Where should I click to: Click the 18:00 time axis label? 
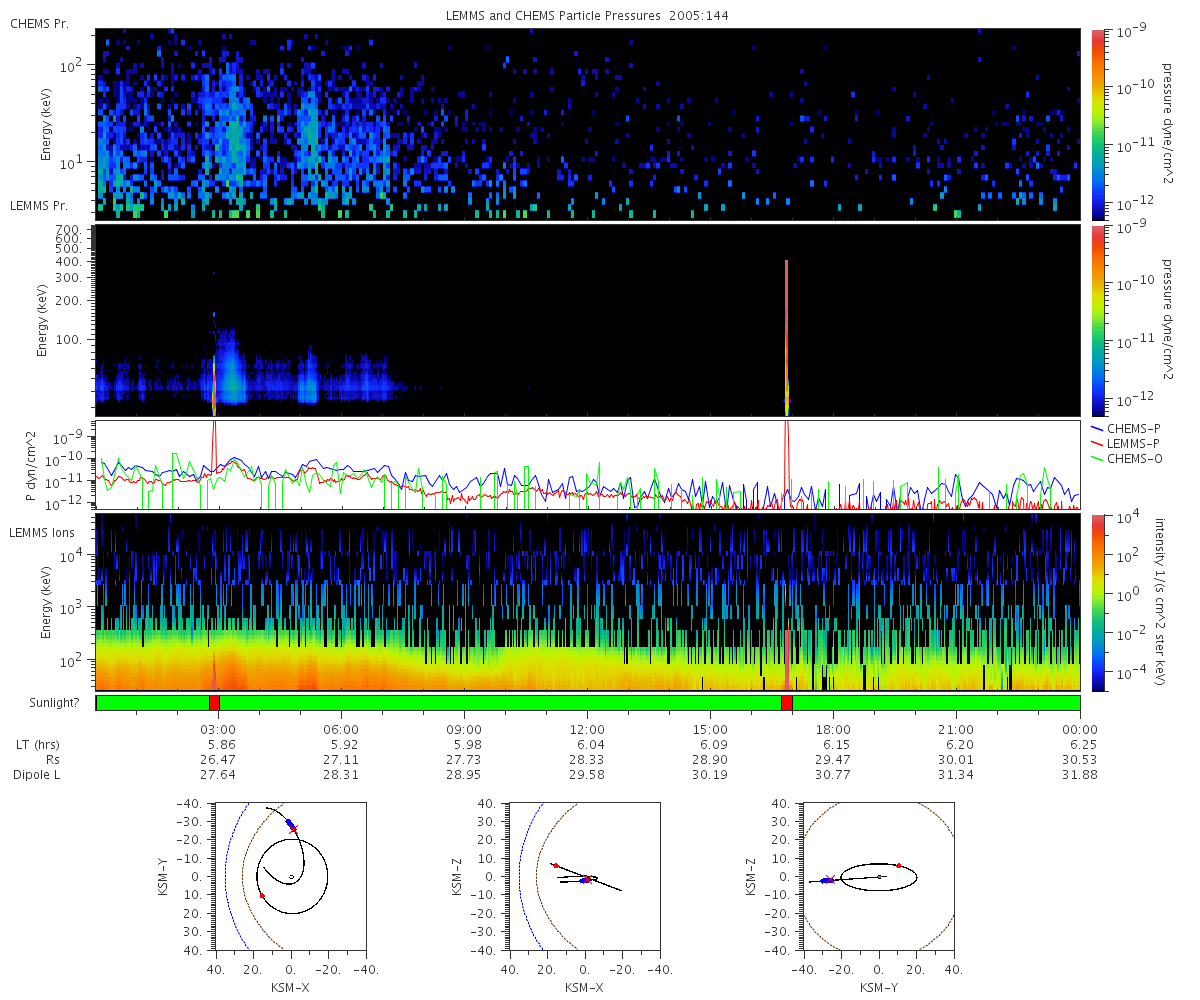(x=833, y=729)
